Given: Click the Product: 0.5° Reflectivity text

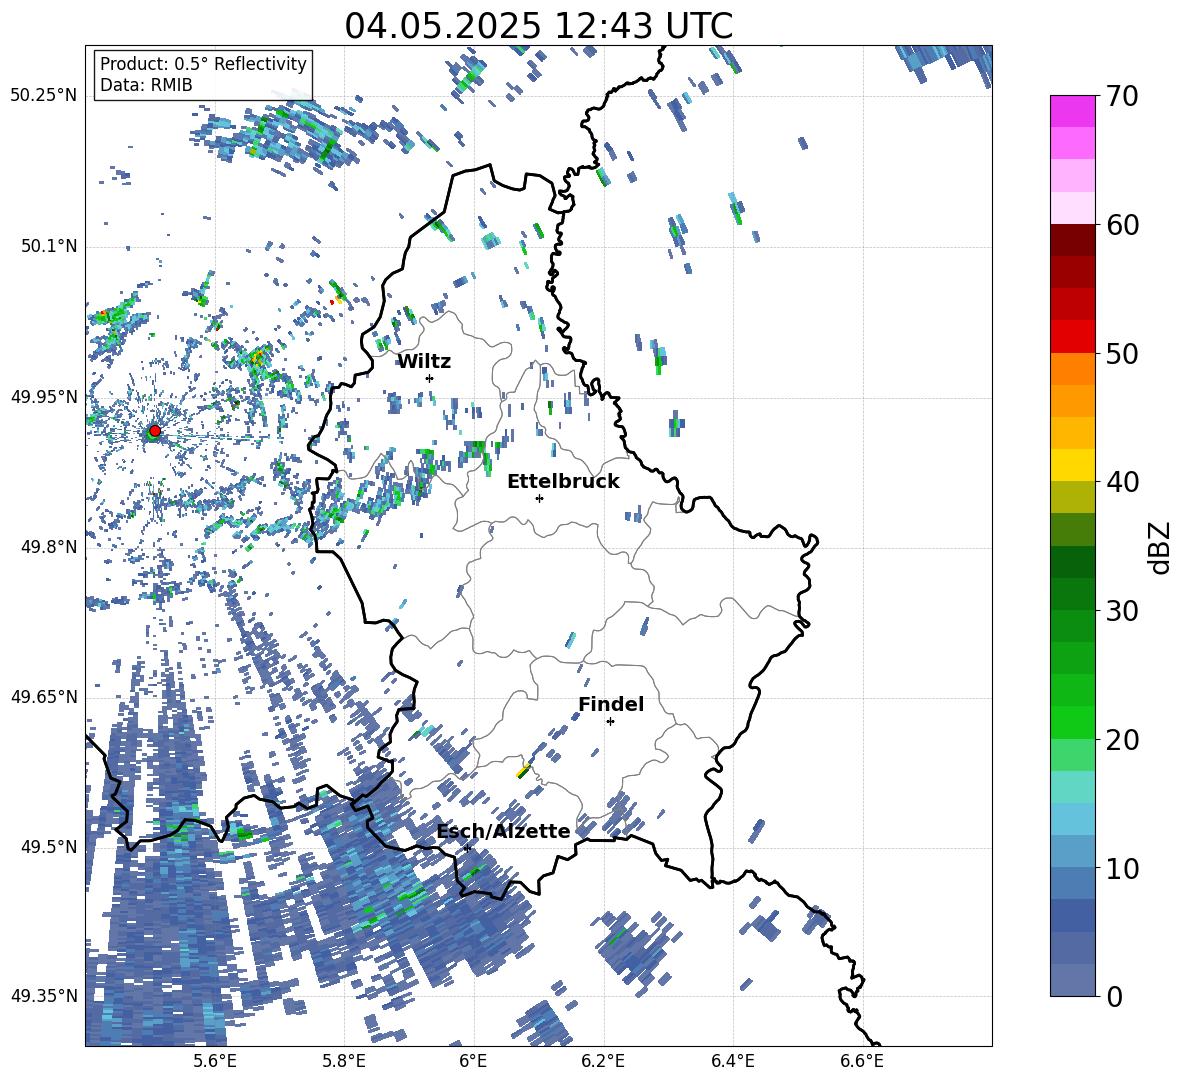Looking at the screenshot, I should (203, 63).
